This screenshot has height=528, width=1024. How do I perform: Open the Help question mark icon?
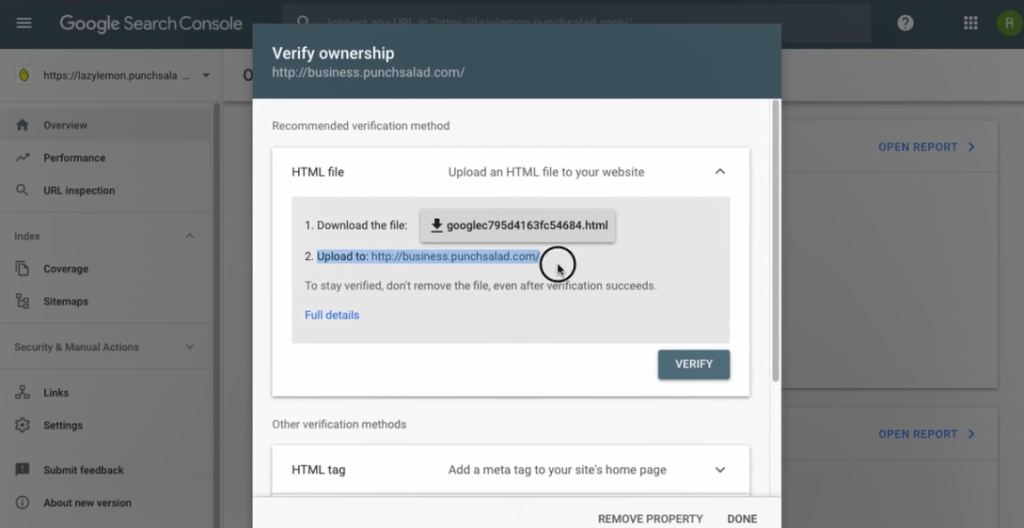(x=905, y=23)
